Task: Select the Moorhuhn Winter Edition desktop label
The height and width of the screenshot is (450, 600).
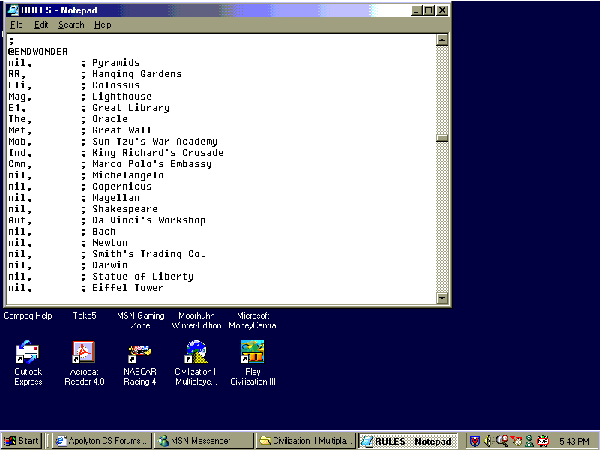Action: pos(196,321)
